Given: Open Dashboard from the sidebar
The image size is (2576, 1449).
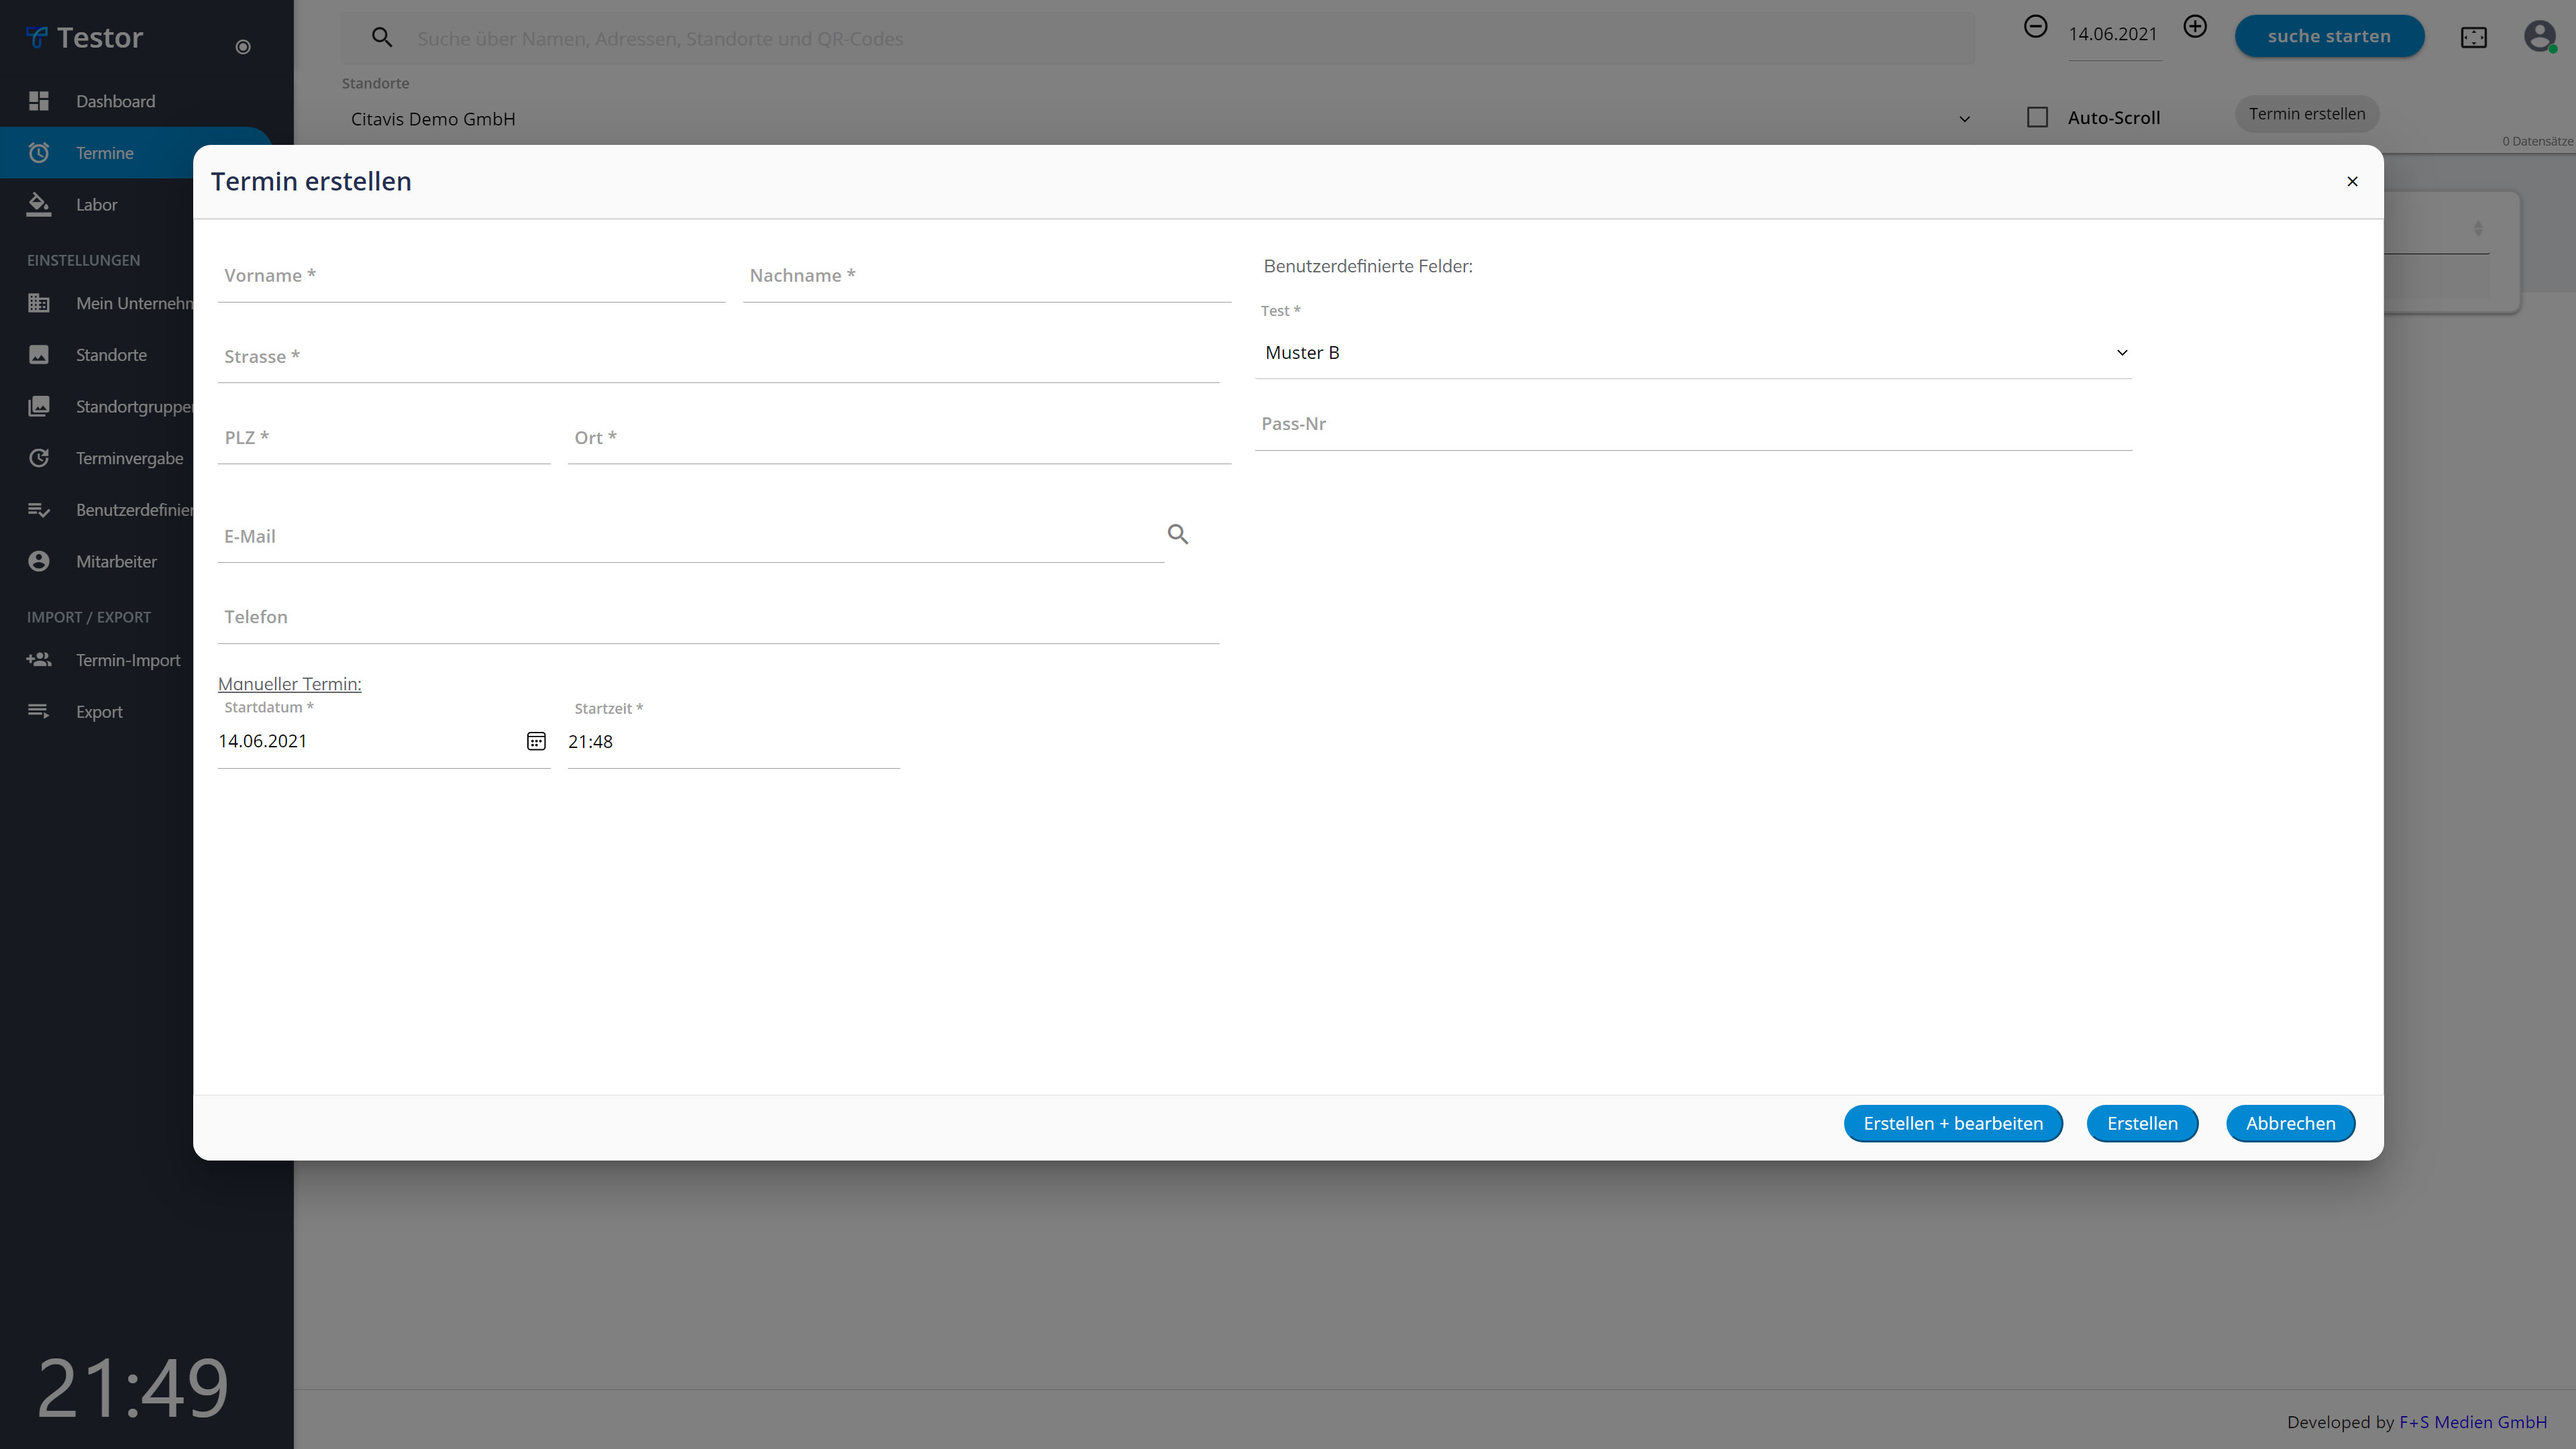Looking at the screenshot, I should tap(115, 101).
